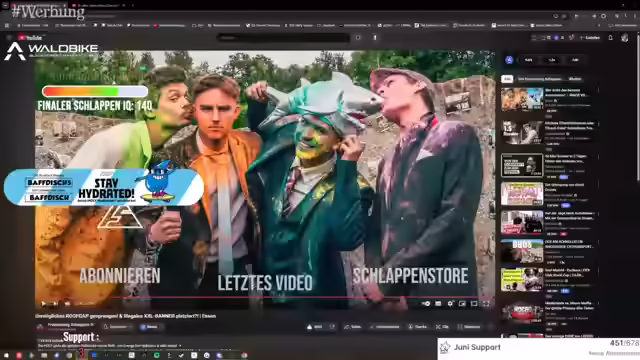Click the YouTube logo
The width and height of the screenshot is (640, 360).
tap(30, 38)
